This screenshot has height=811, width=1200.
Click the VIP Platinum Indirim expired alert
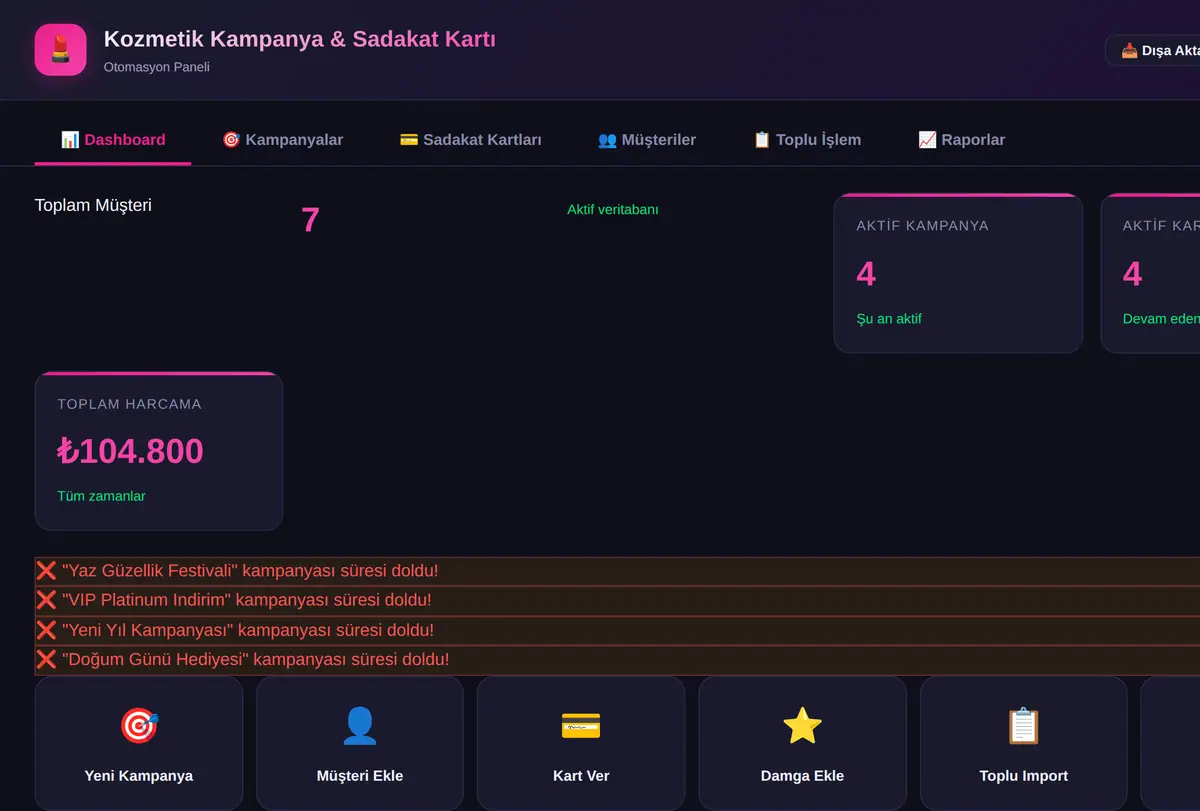(x=617, y=600)
